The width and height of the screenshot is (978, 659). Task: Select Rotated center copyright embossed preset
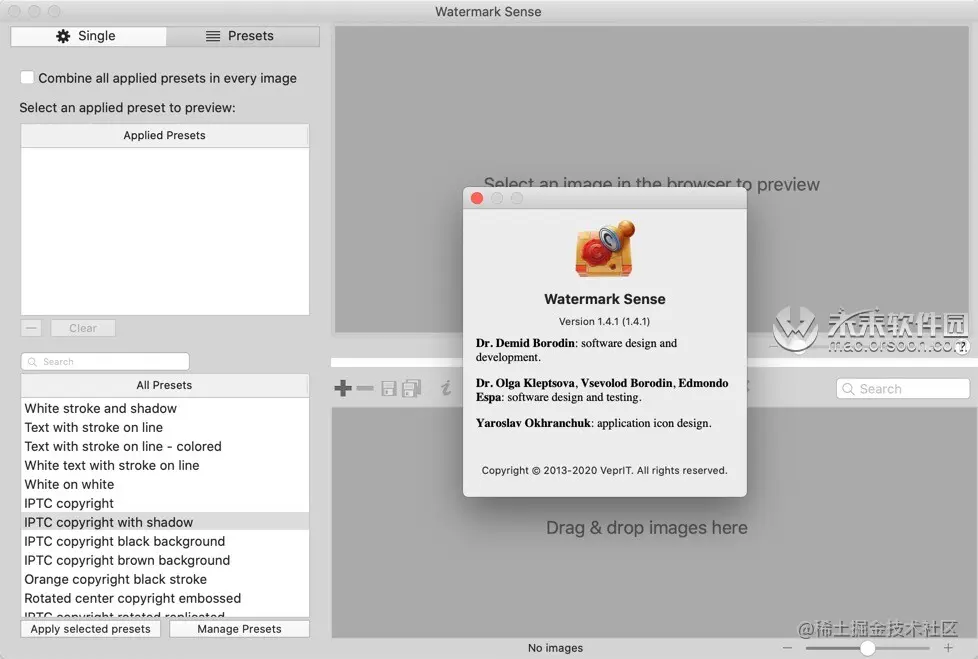pyautogui.click(x=165, y=598)
